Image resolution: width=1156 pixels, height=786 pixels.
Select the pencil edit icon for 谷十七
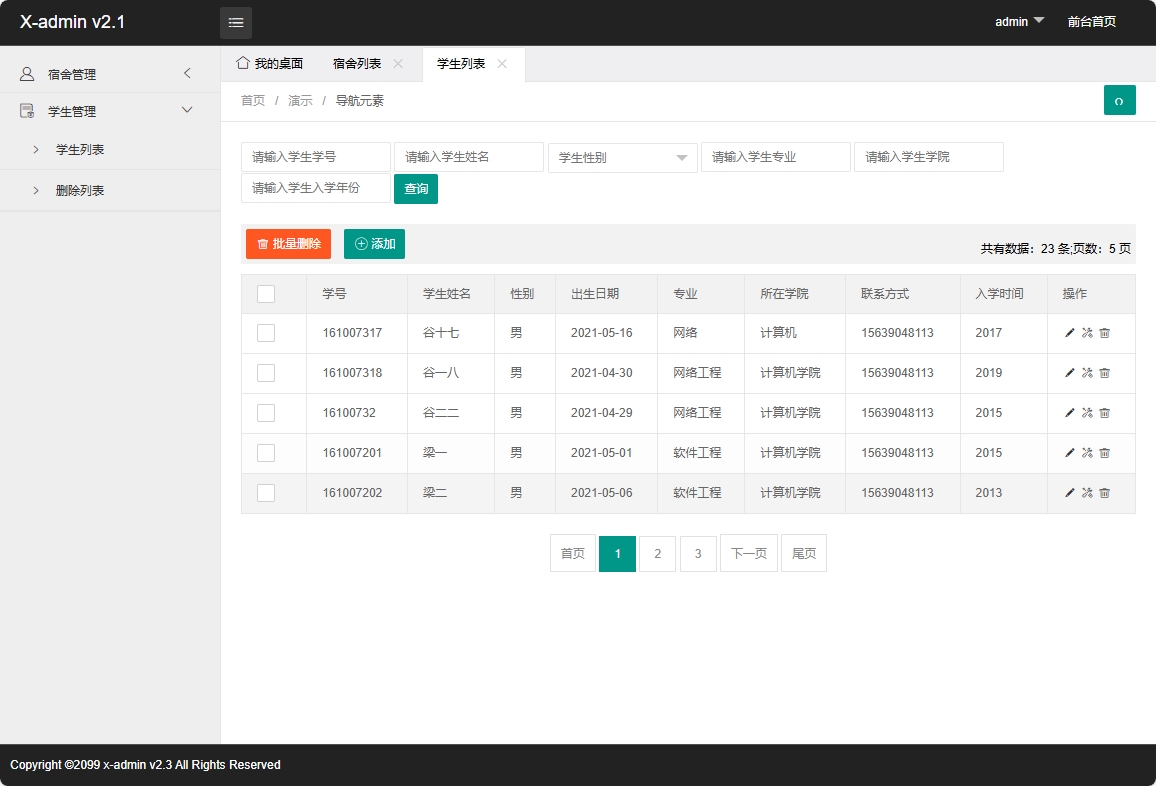(x=1069, y=333)
